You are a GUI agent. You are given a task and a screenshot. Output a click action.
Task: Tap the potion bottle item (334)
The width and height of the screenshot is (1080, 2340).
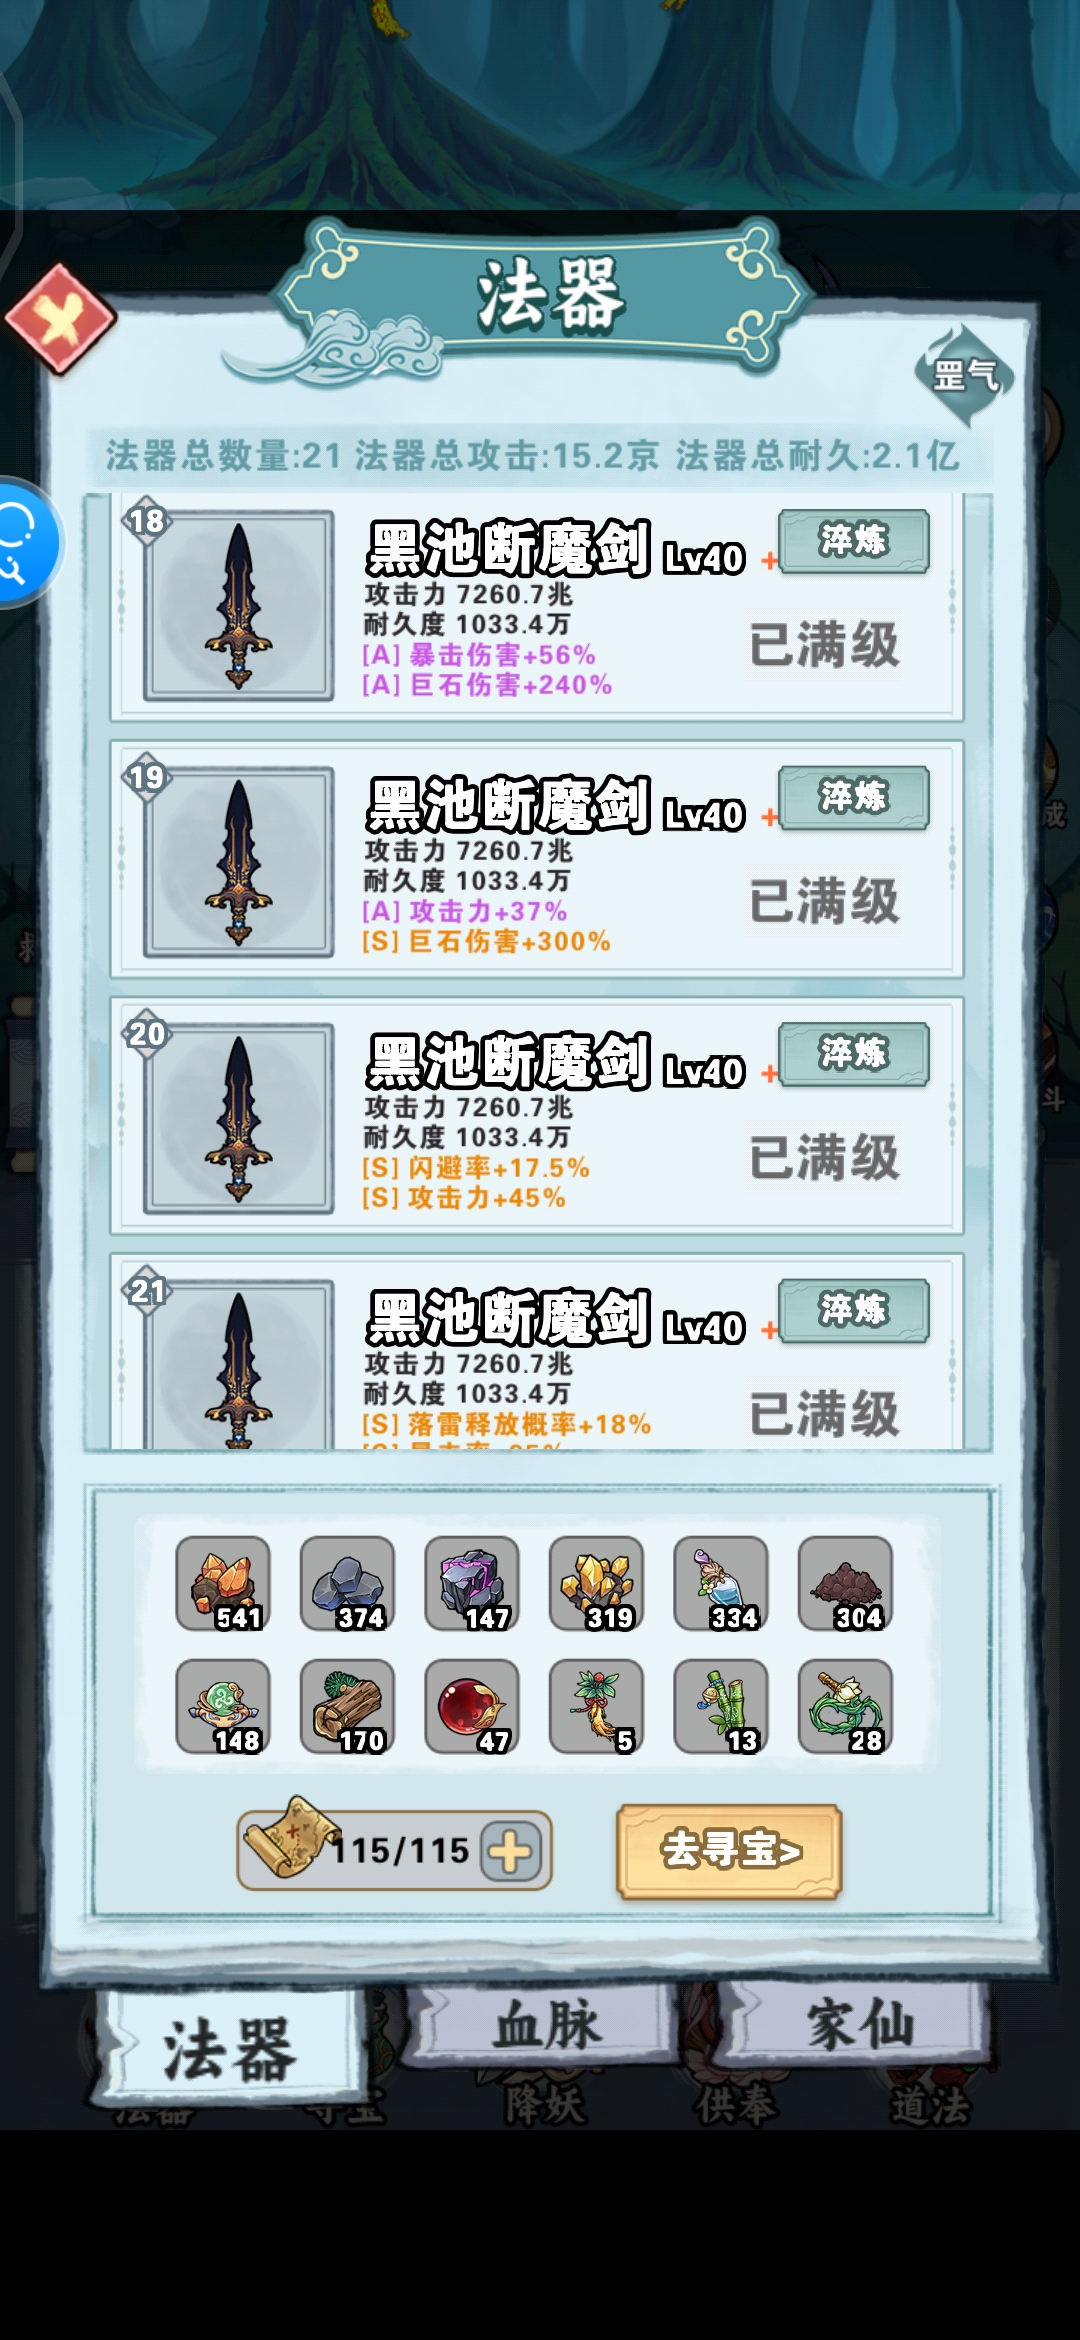(x=721, y=1583)
